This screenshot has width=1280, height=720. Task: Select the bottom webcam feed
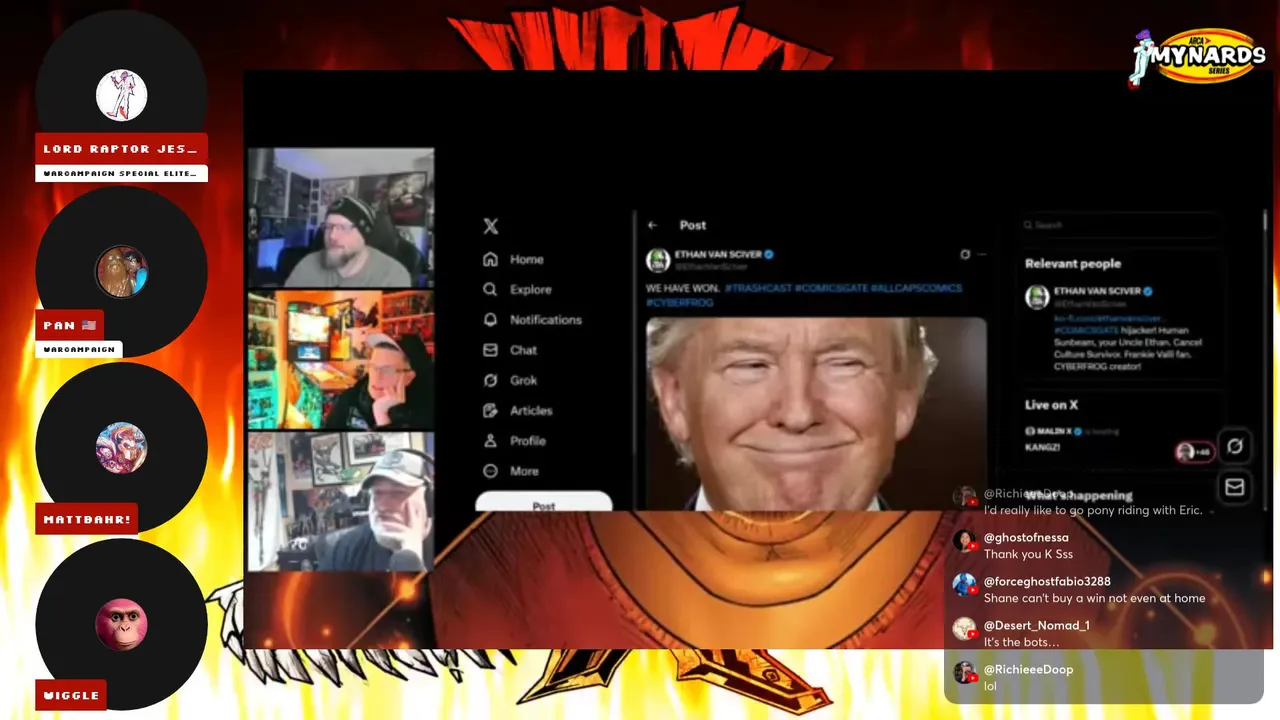341,501
